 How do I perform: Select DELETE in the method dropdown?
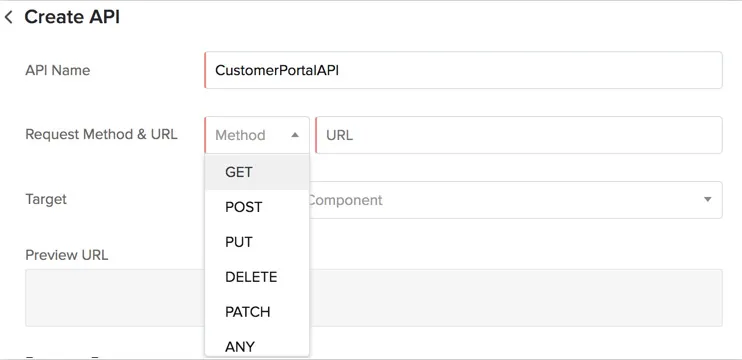(257, 277)
